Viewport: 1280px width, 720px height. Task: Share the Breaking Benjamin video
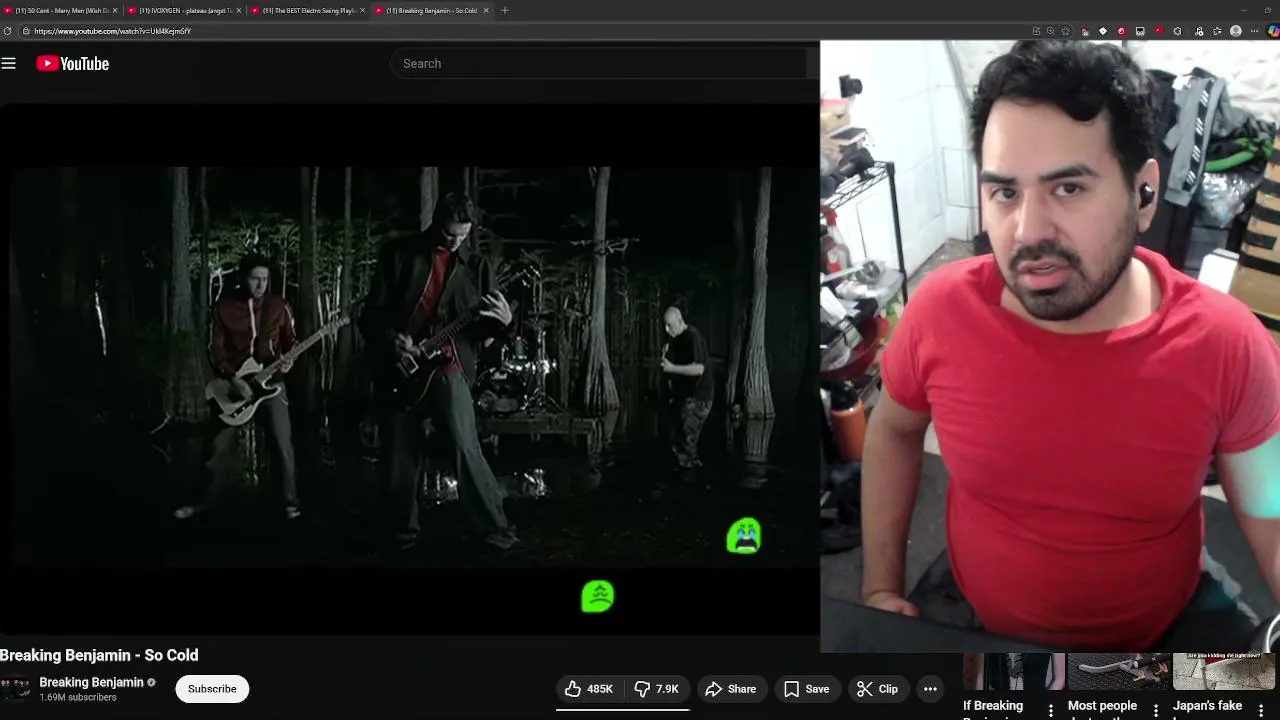(731, 689)
